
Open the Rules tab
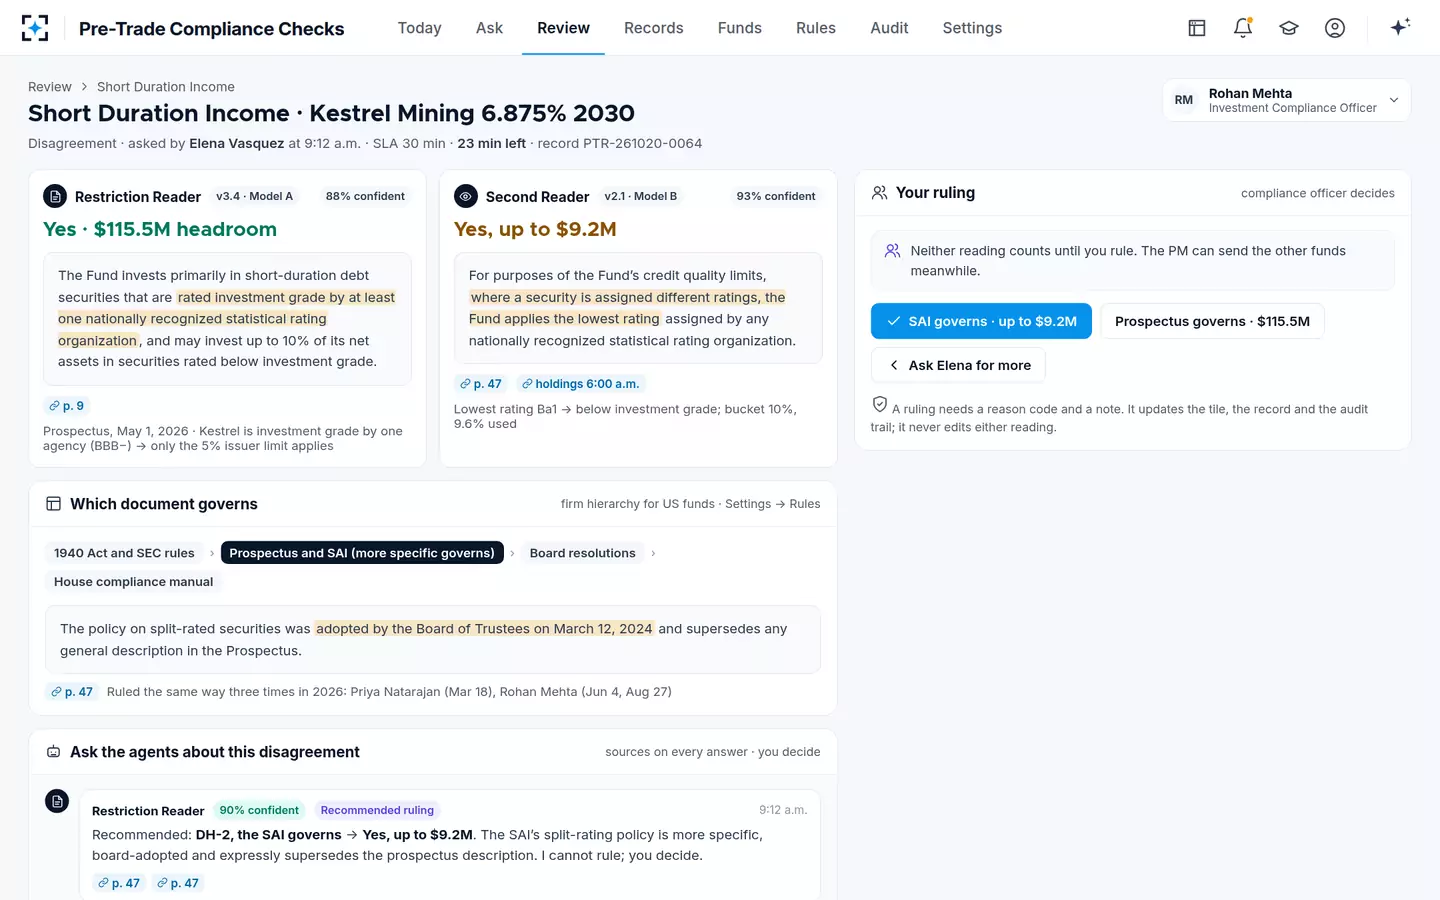[x=816, y=28]
